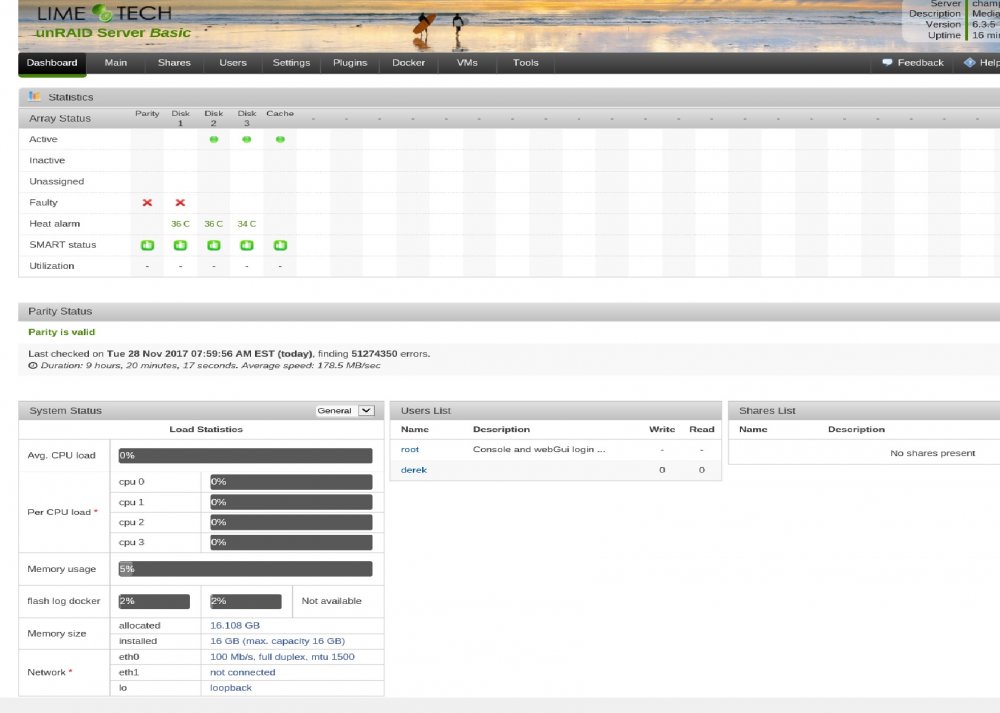
Task: Click Disk 3 green active indicator
Action: (x=247, y=139)
